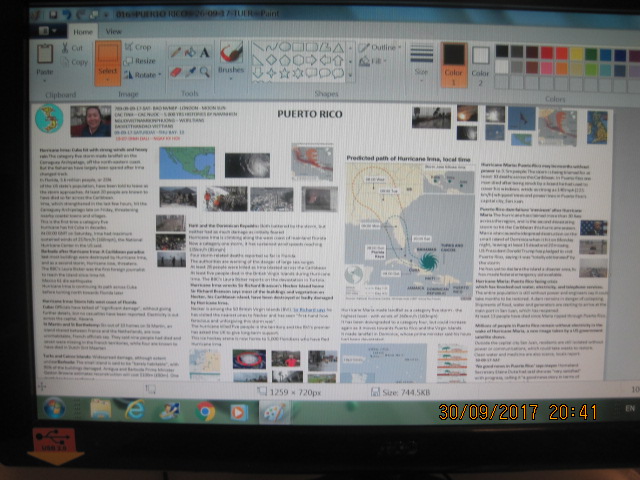The height and width of the screenshot is (480, 640).
Task: Choose the Right arrow shape
Action: (x=311, y=60)
